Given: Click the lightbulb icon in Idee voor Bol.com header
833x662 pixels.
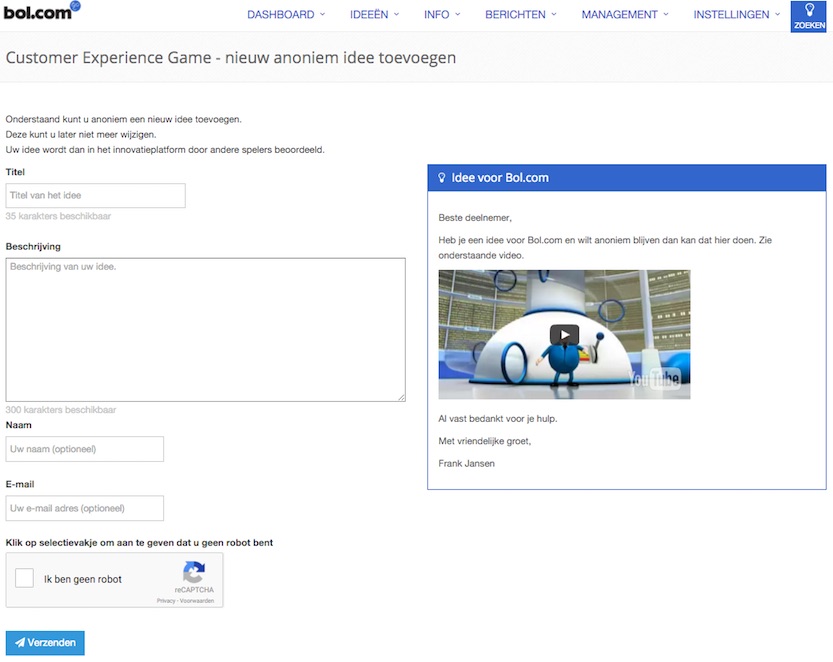Looking at the screenshot, I should pos(441,178).
